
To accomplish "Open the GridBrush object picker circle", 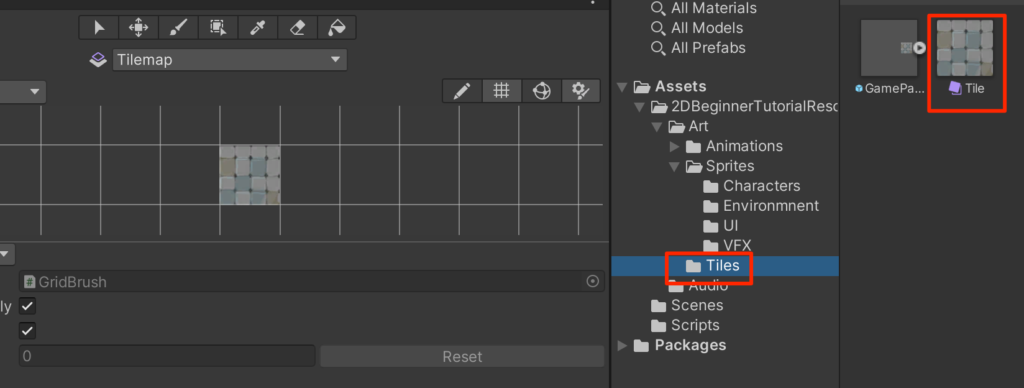I will [x=592, y=282].
